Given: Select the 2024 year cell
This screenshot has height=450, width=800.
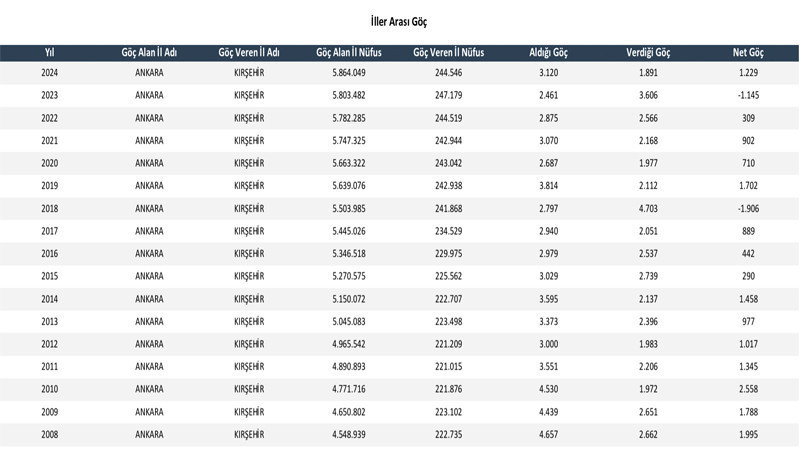Looking at the screenshot, I should [49, 73].
